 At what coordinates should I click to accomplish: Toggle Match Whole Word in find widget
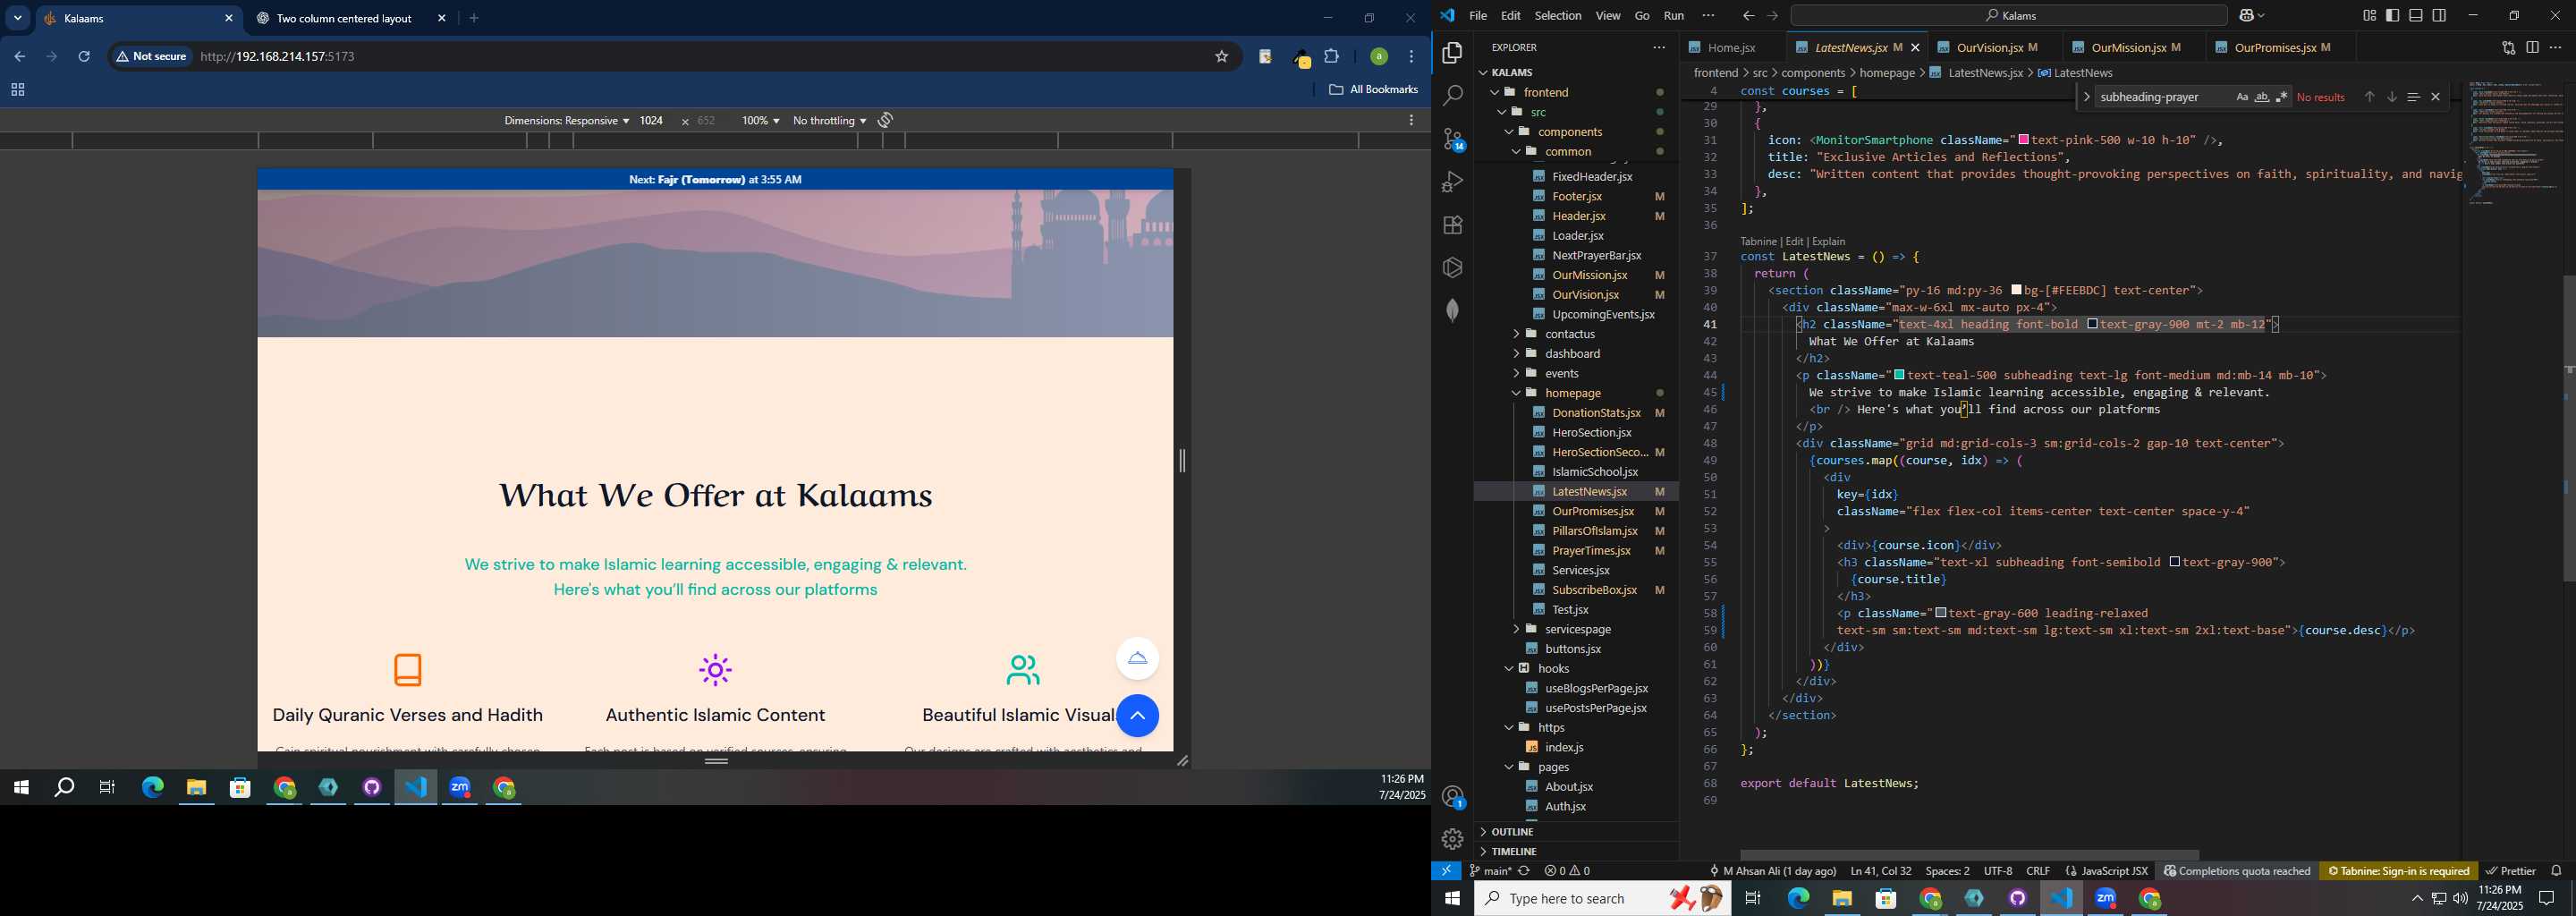(2261, 97)
